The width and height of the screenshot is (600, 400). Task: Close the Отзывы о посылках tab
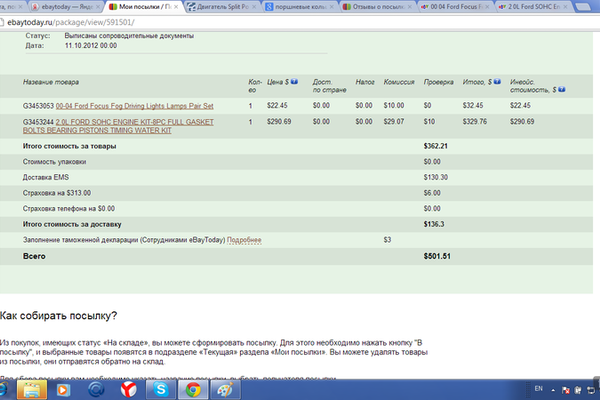(x=409, y=7)
